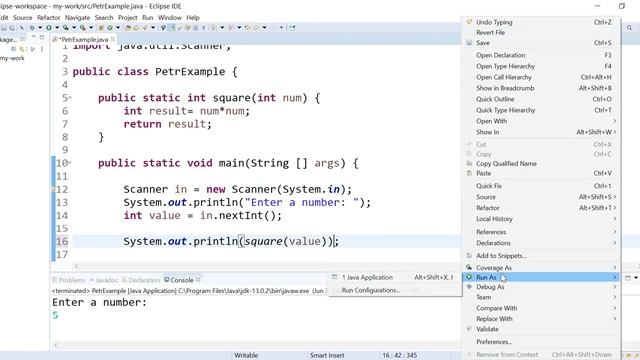Switch to the Problems tab

coord(69,280)
